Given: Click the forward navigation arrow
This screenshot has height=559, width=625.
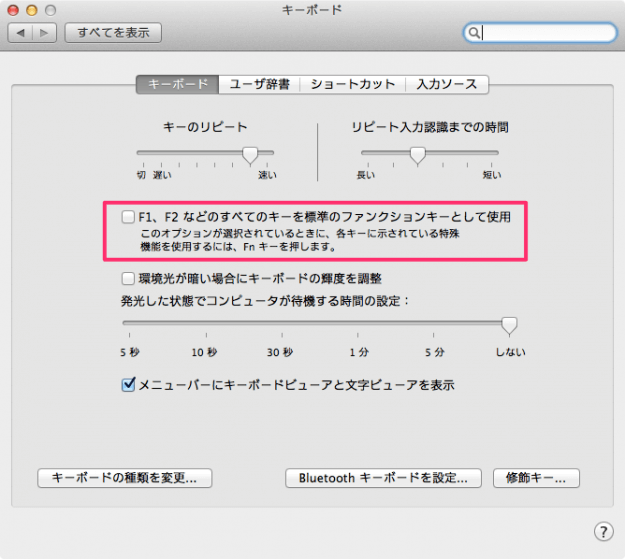Looking at the screenshot, I should 44,33.
